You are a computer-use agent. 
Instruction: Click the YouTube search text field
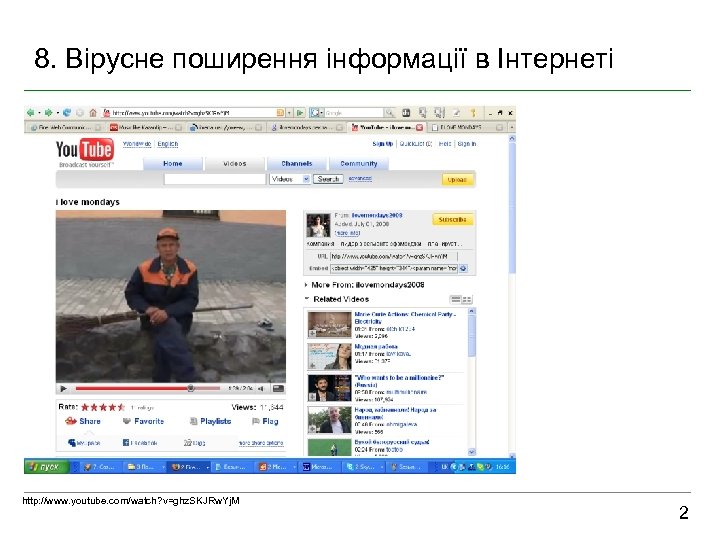pyautogui.click(x=215, y=179)
